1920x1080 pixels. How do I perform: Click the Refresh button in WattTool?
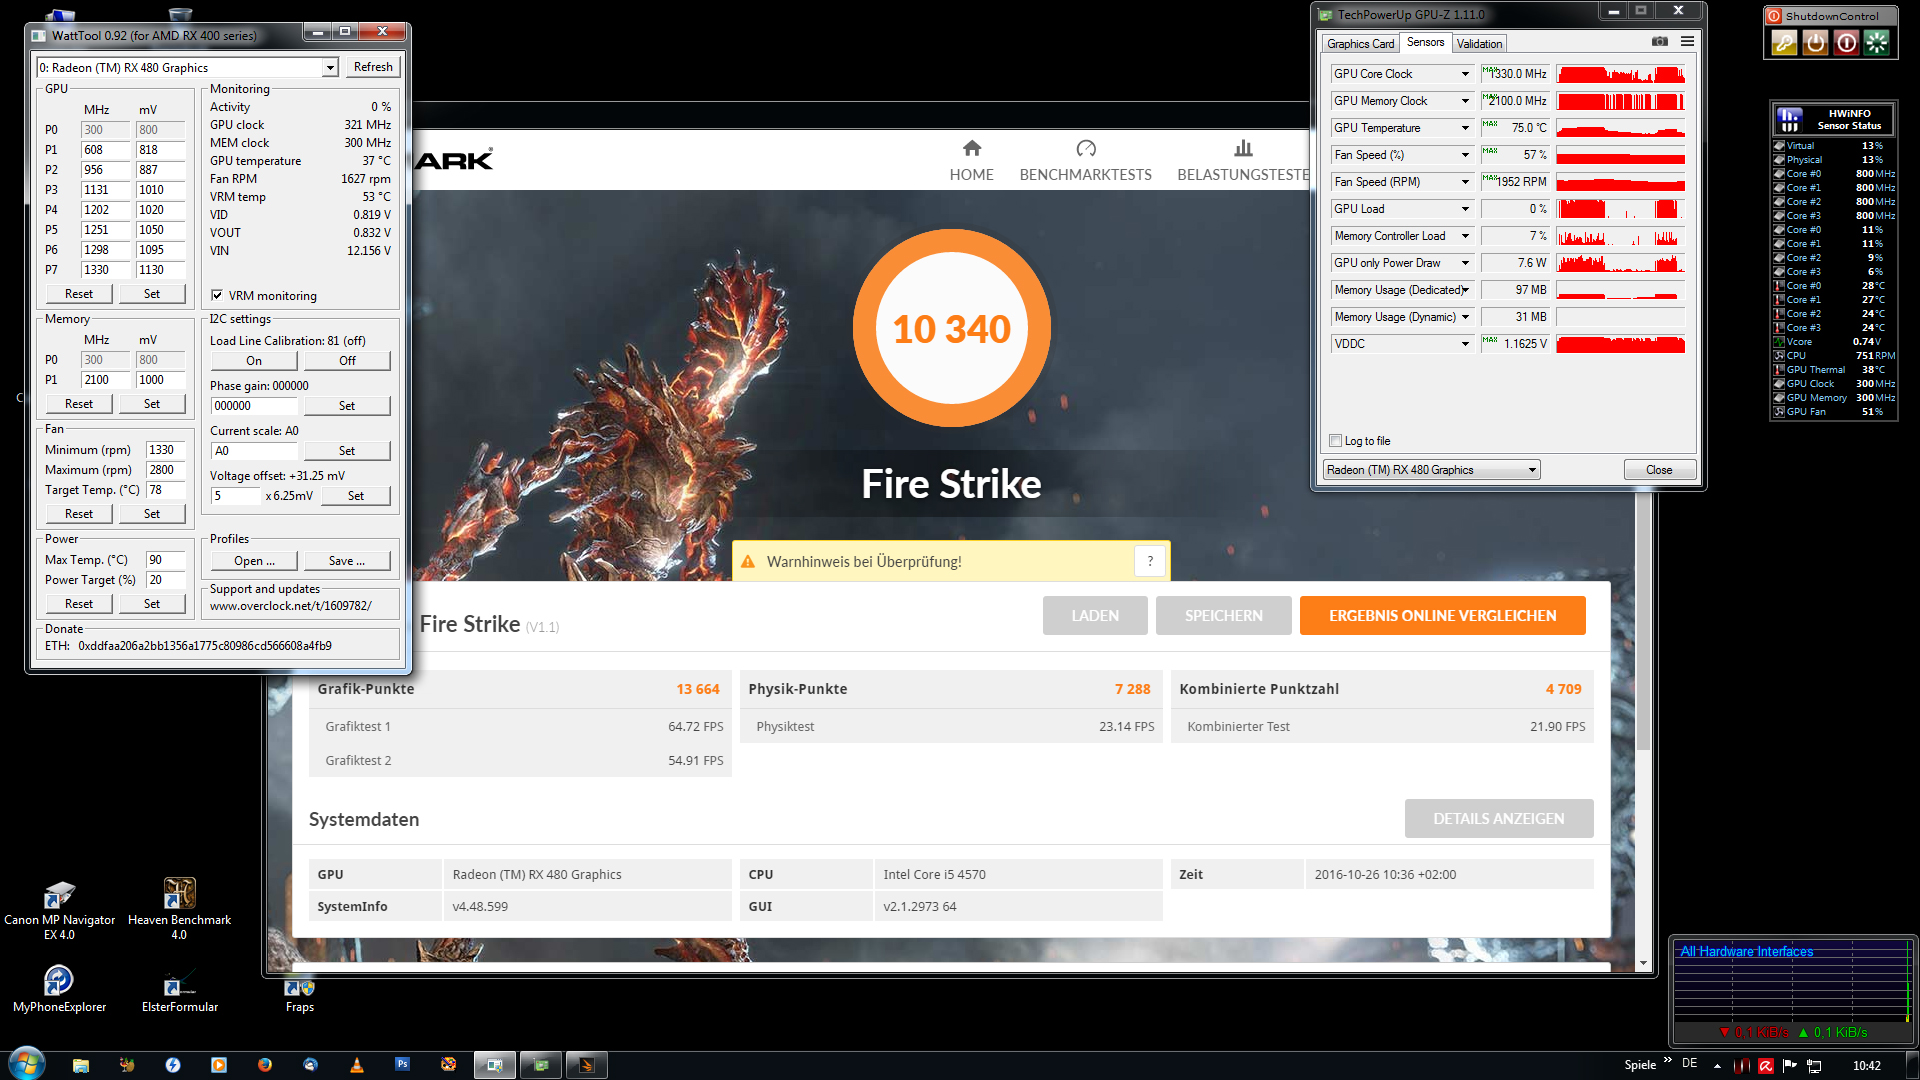373,67
